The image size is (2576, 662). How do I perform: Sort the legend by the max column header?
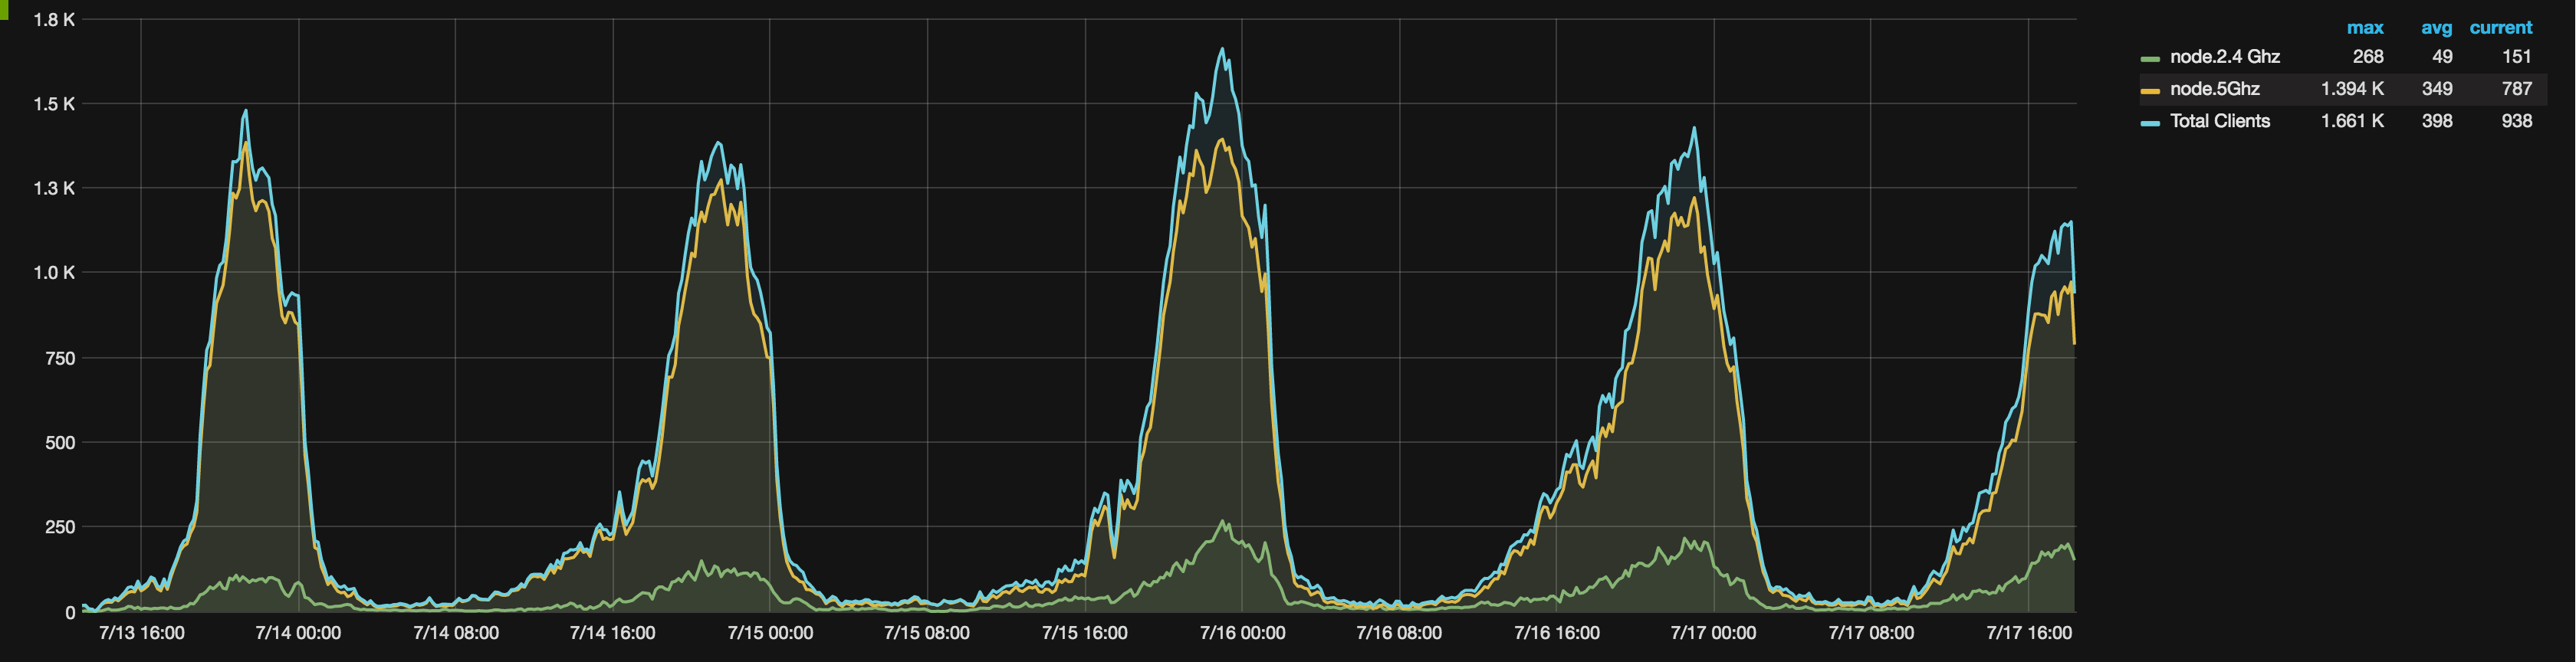tap(2365, 28)
